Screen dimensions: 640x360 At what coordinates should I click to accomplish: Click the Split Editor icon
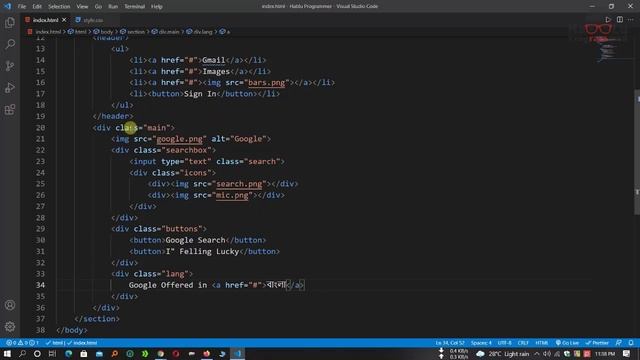(x=620, y=20)
